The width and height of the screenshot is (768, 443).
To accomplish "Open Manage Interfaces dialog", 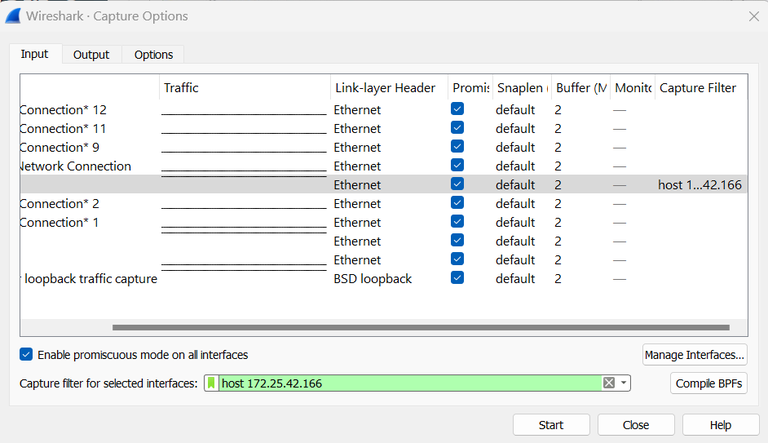I will [694, 355].
